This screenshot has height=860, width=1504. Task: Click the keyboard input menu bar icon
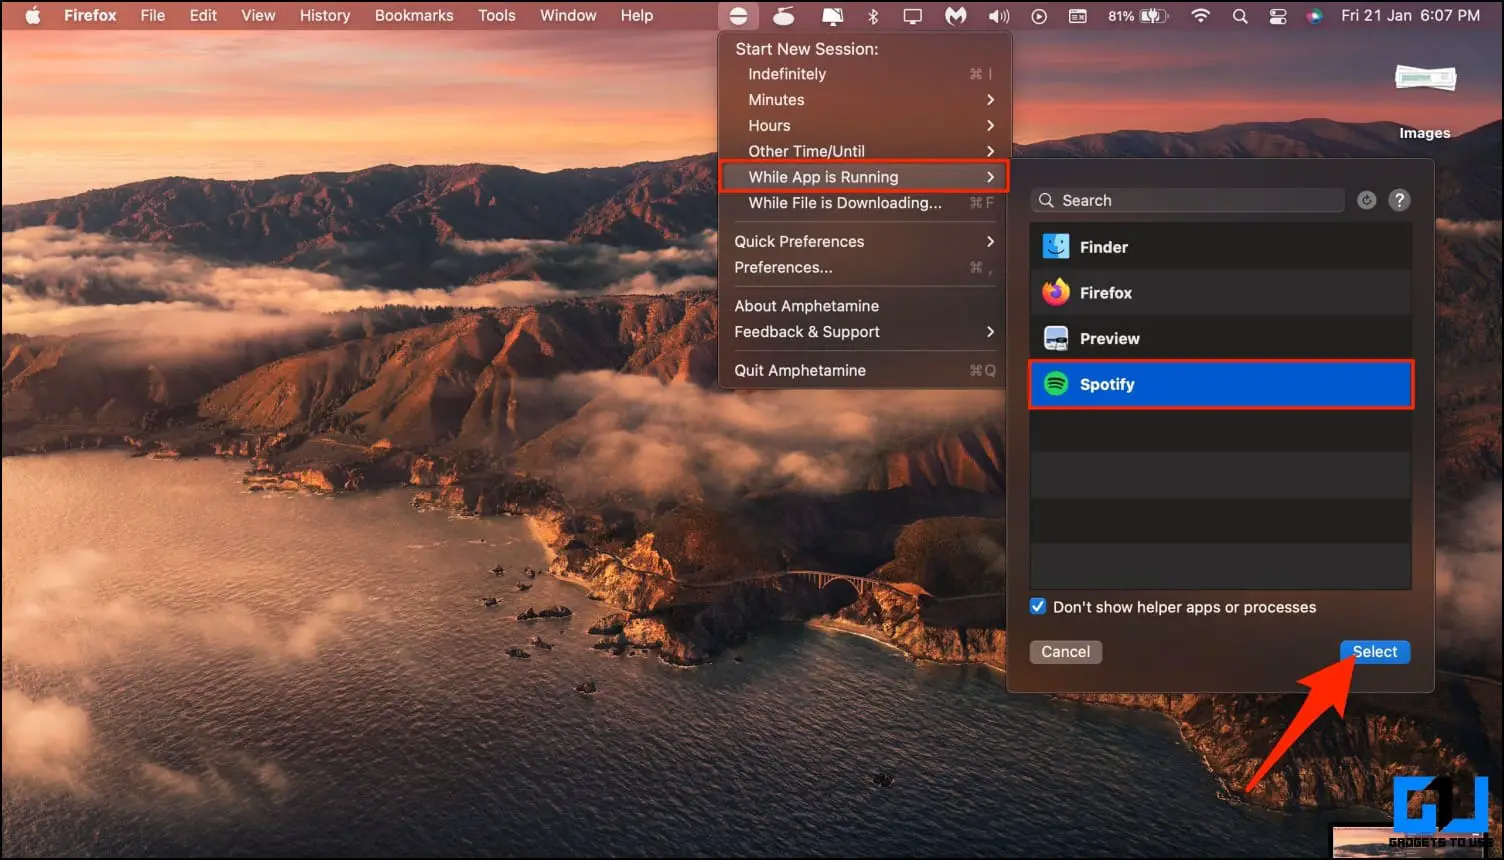[x=1077, y=16]
